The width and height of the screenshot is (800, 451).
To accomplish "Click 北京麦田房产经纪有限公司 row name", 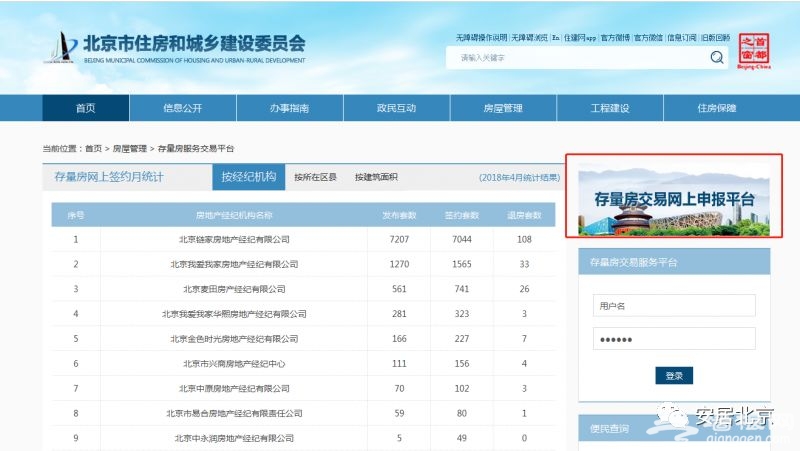I will 234,289.
